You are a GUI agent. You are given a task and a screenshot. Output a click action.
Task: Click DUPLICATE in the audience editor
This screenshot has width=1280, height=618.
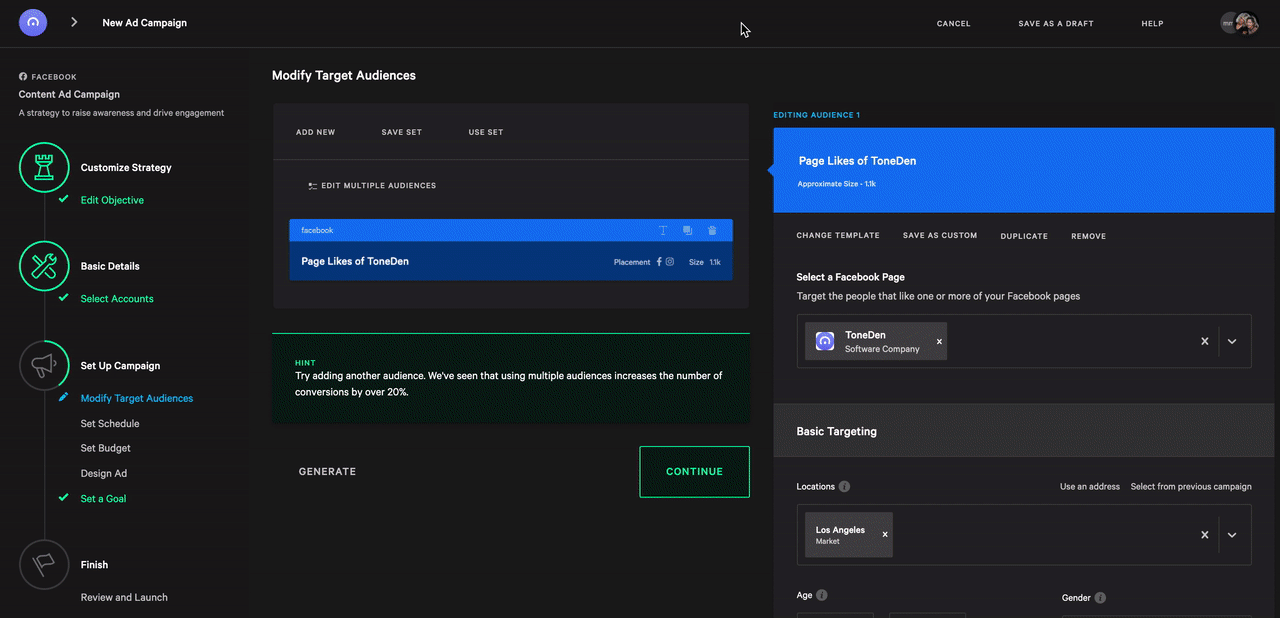[x=1024, y=237]
